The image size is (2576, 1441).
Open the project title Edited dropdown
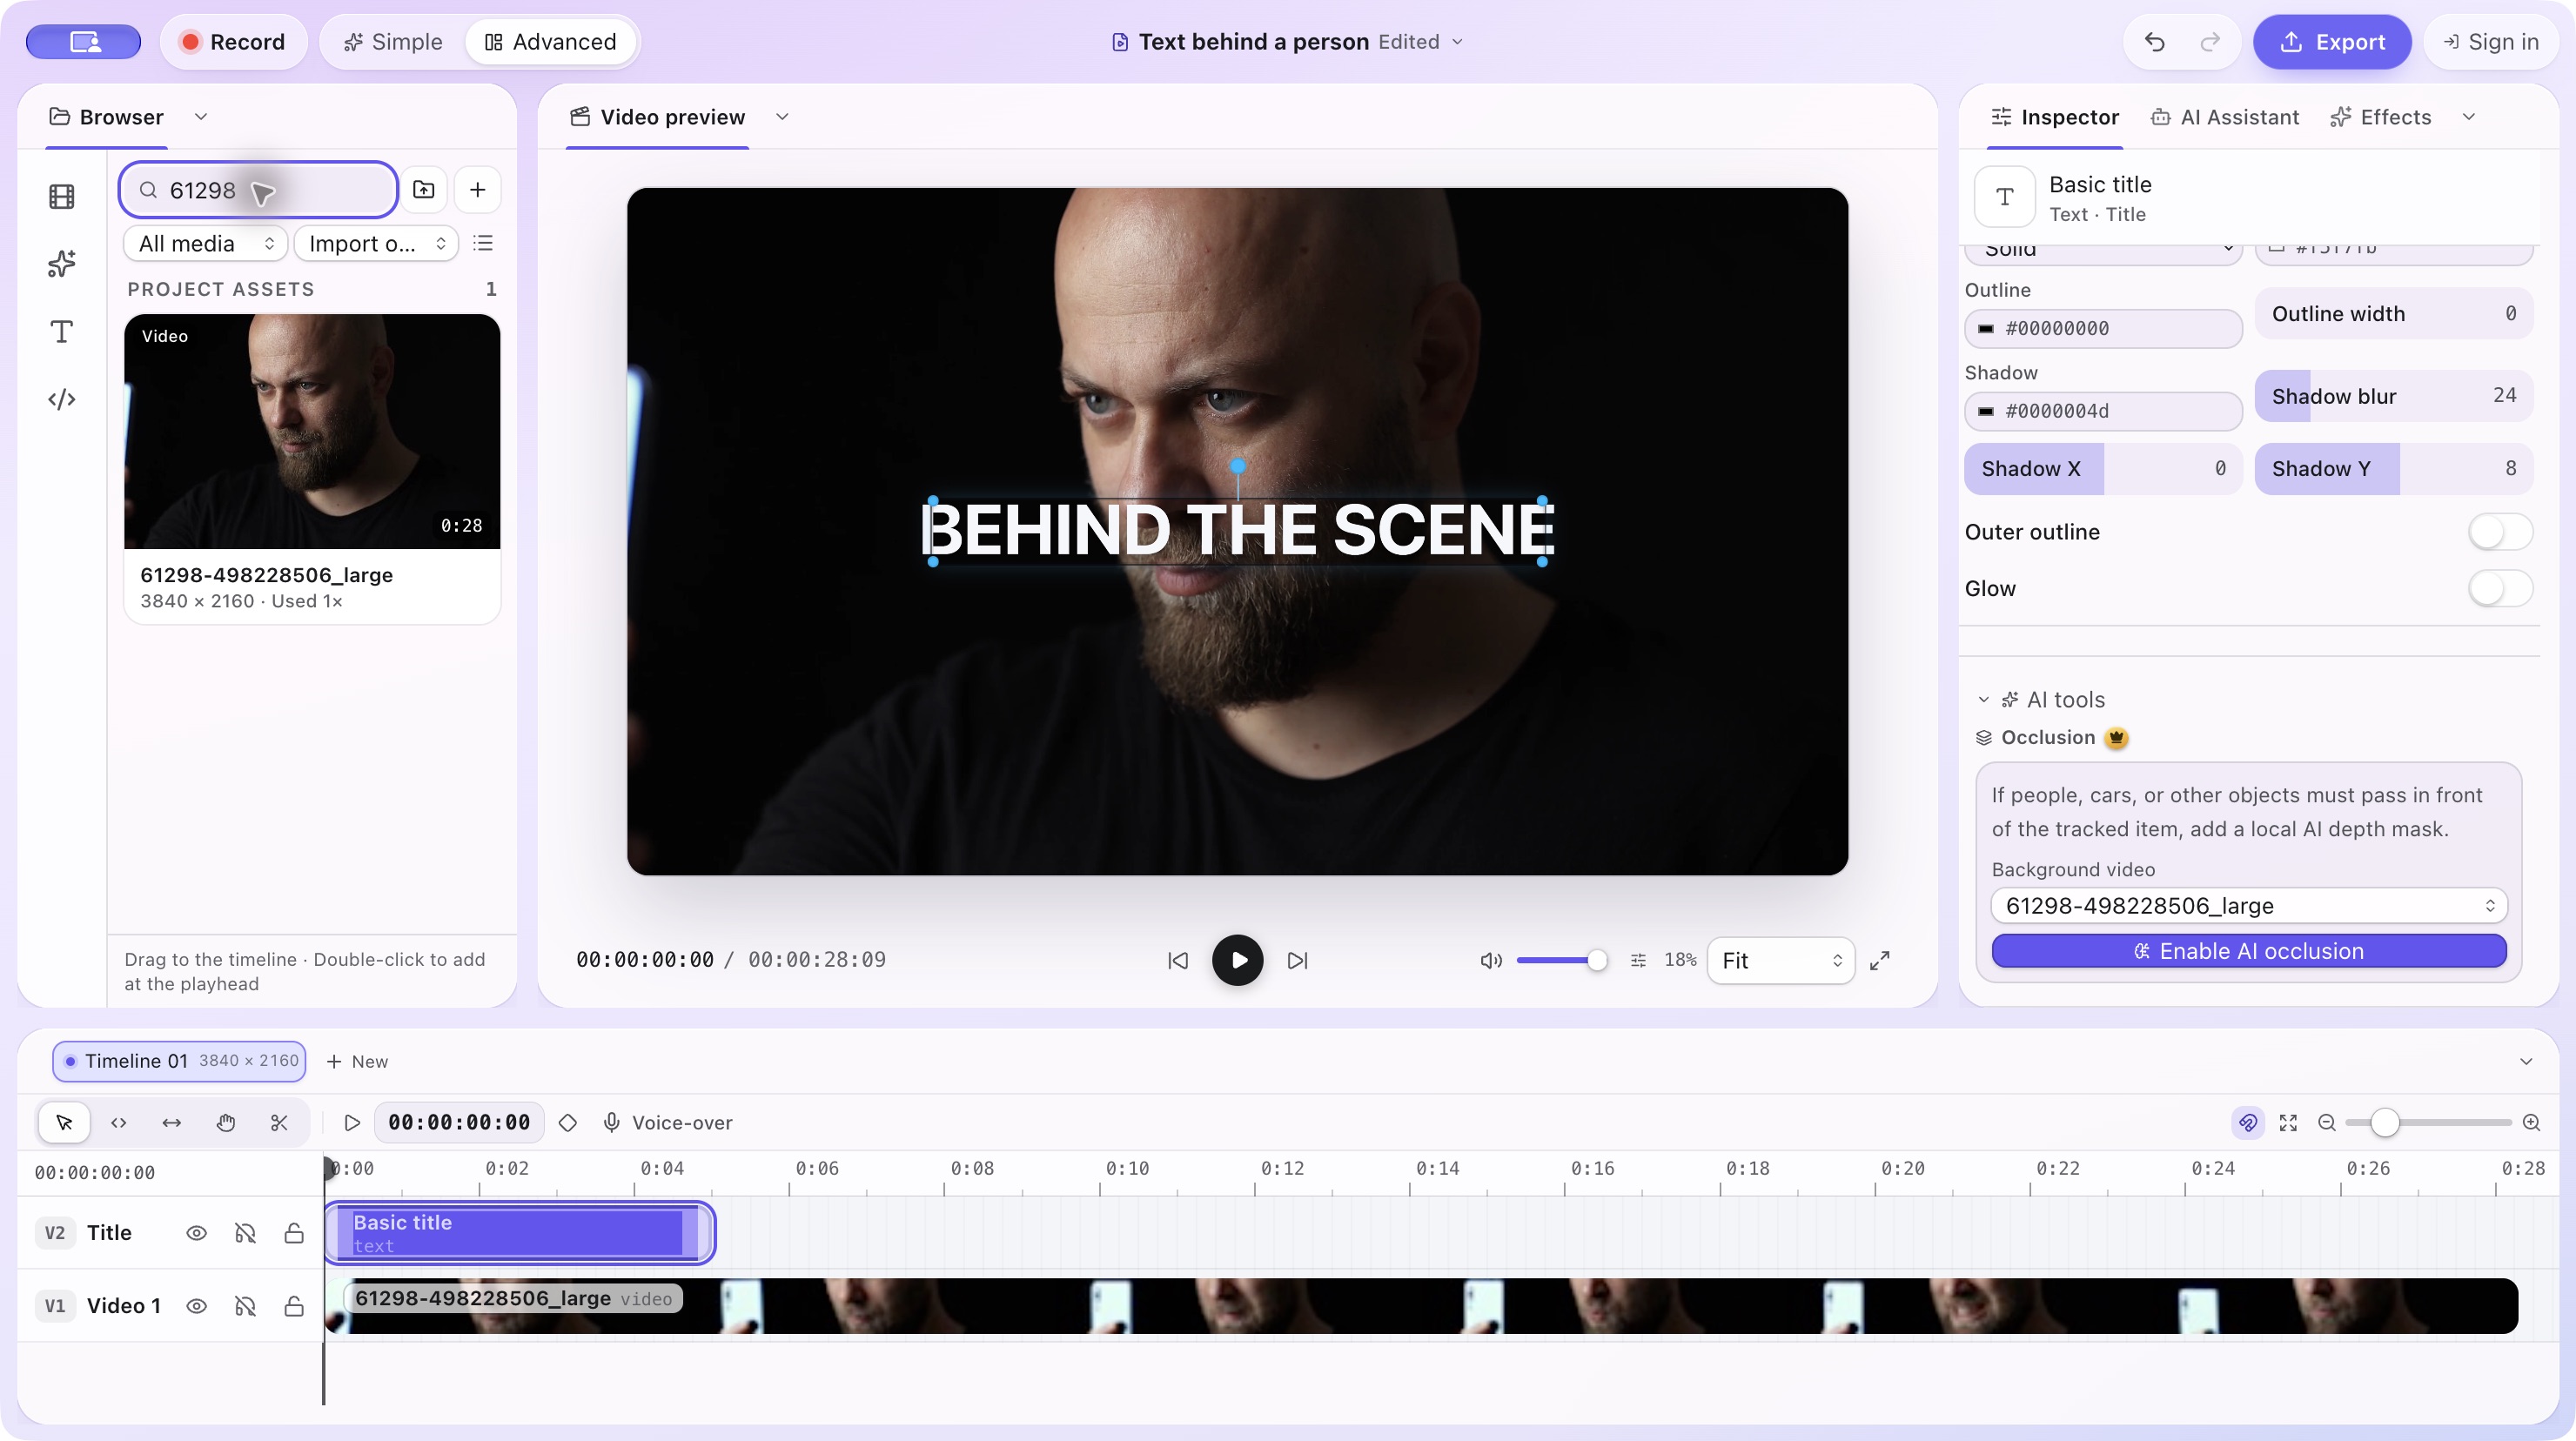click(x=1458, y=42)
